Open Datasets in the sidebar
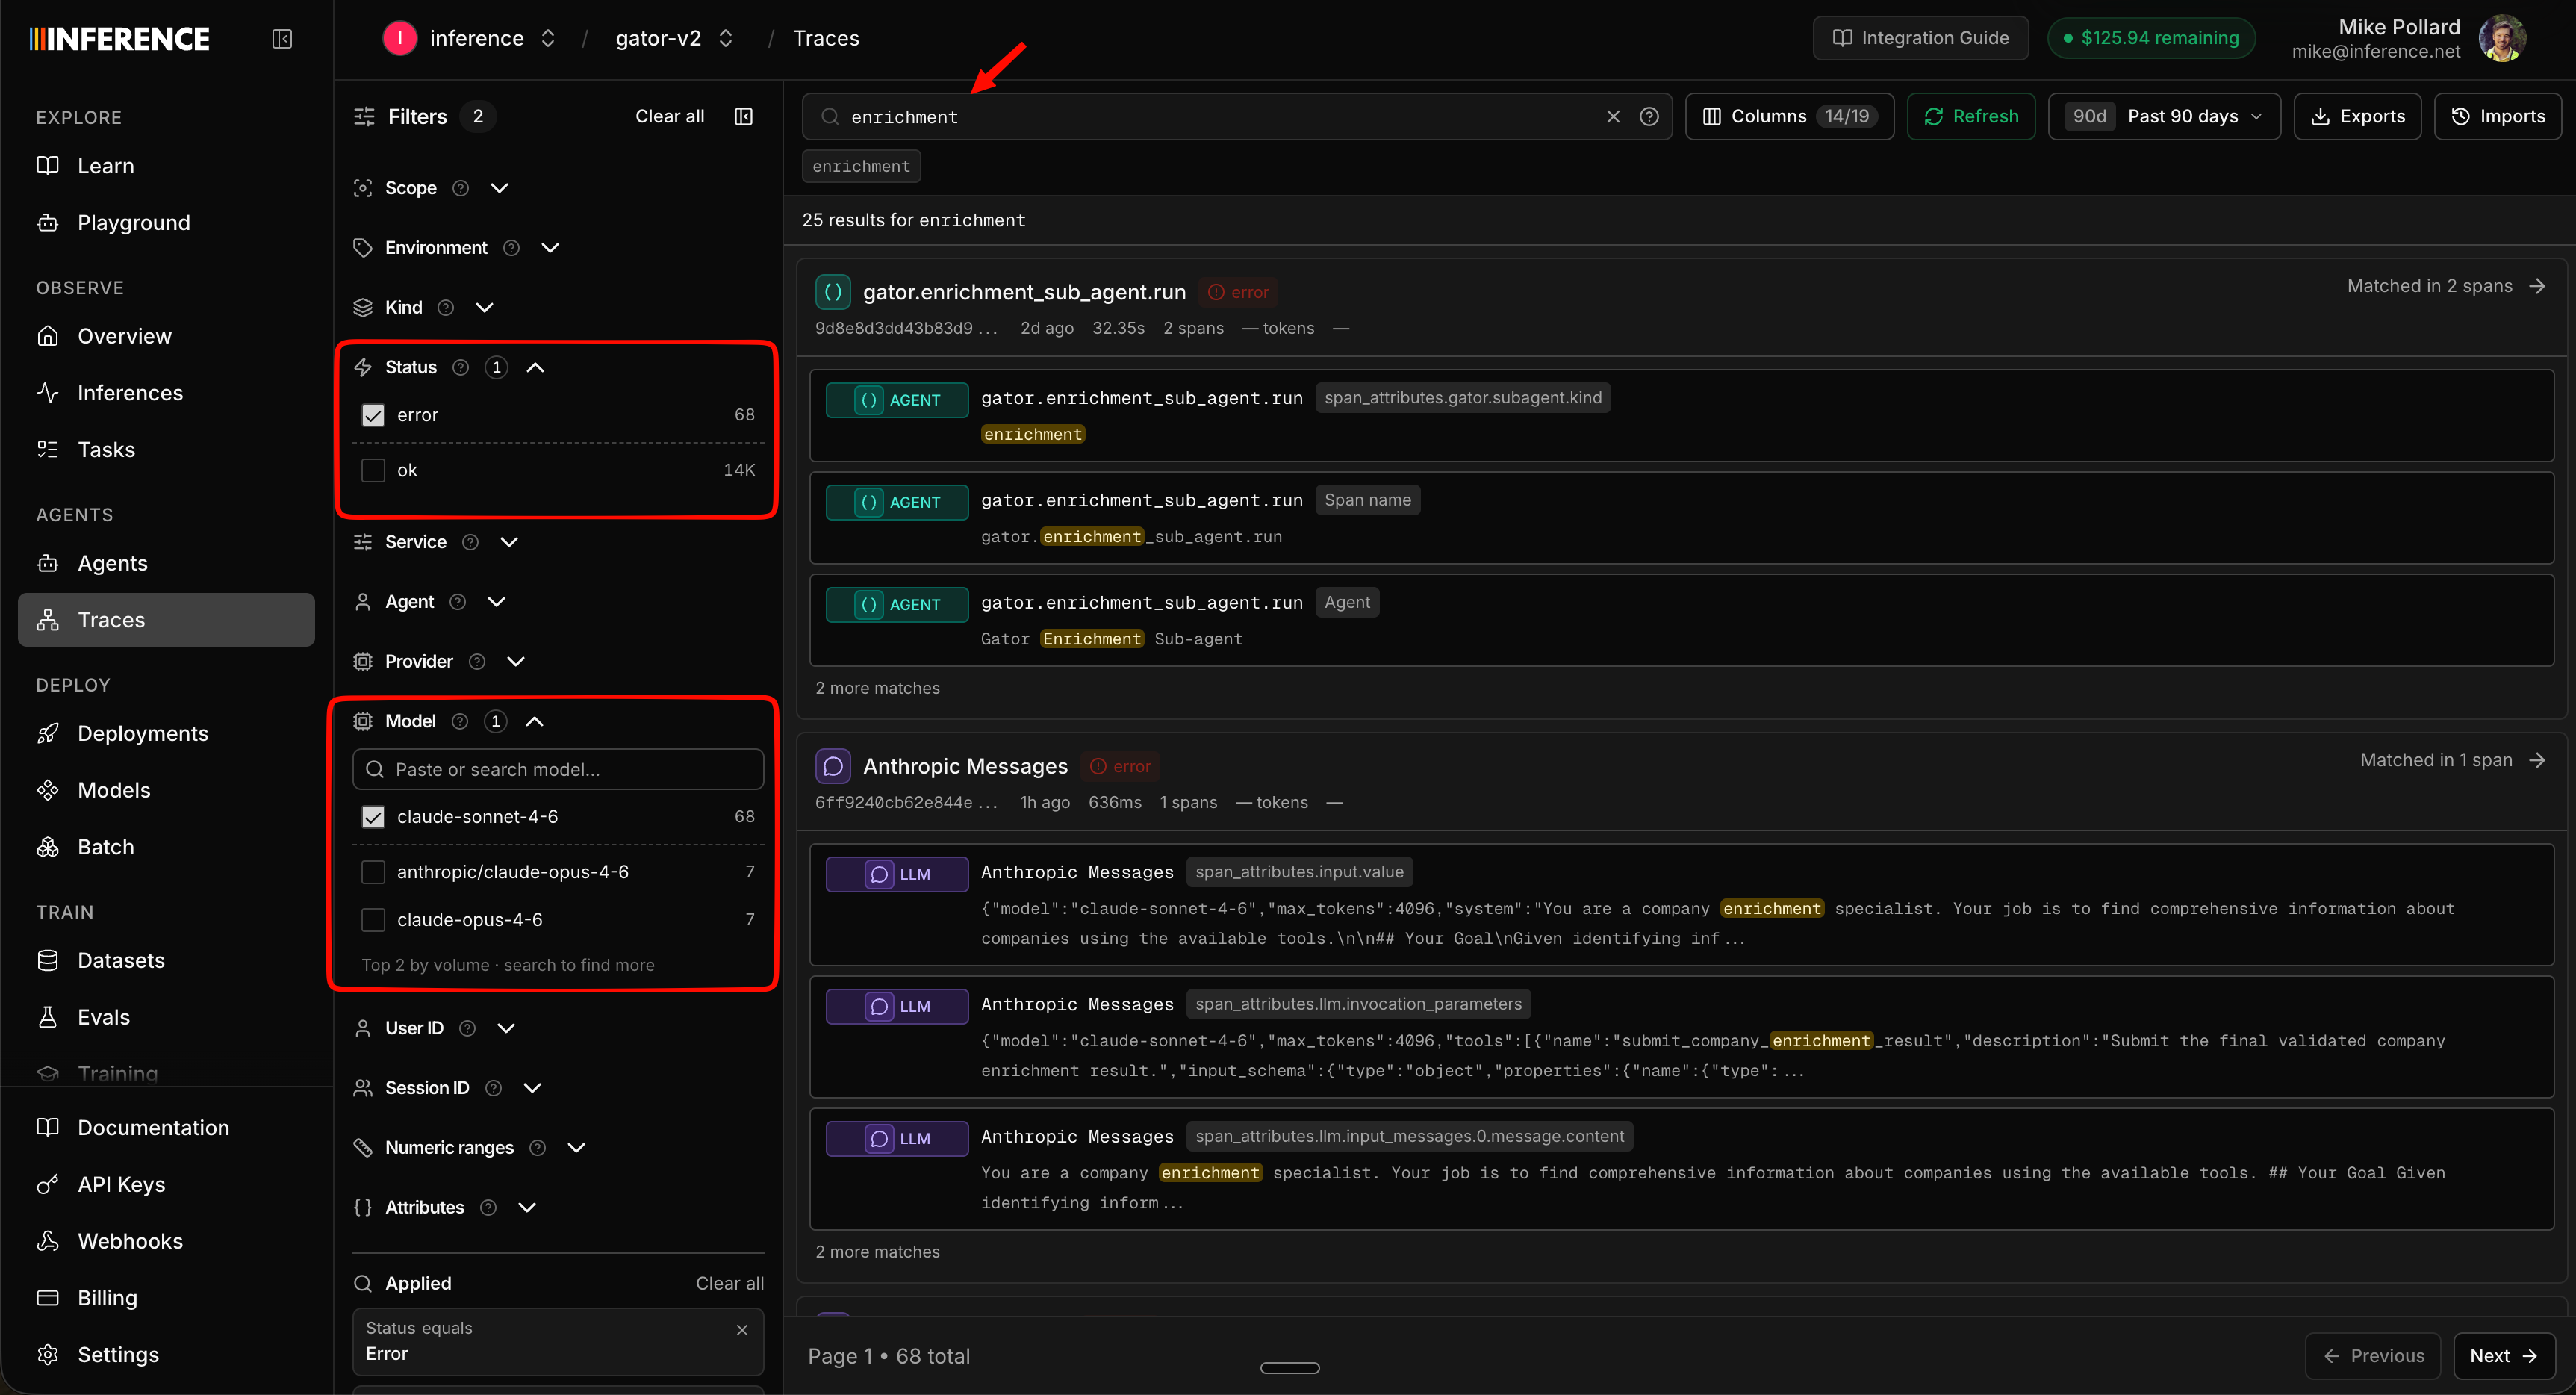The height and width of the screenshot is (1395, 2576). (x=166, y=961)
